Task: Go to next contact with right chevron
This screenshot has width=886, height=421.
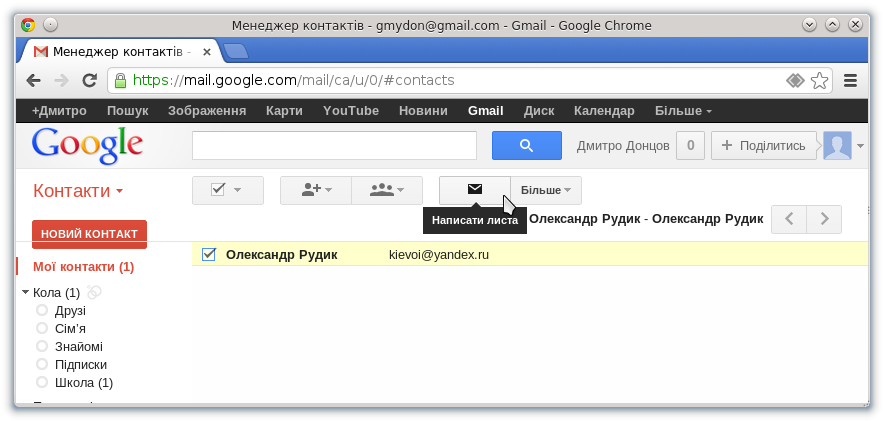Action: [824, 219]
